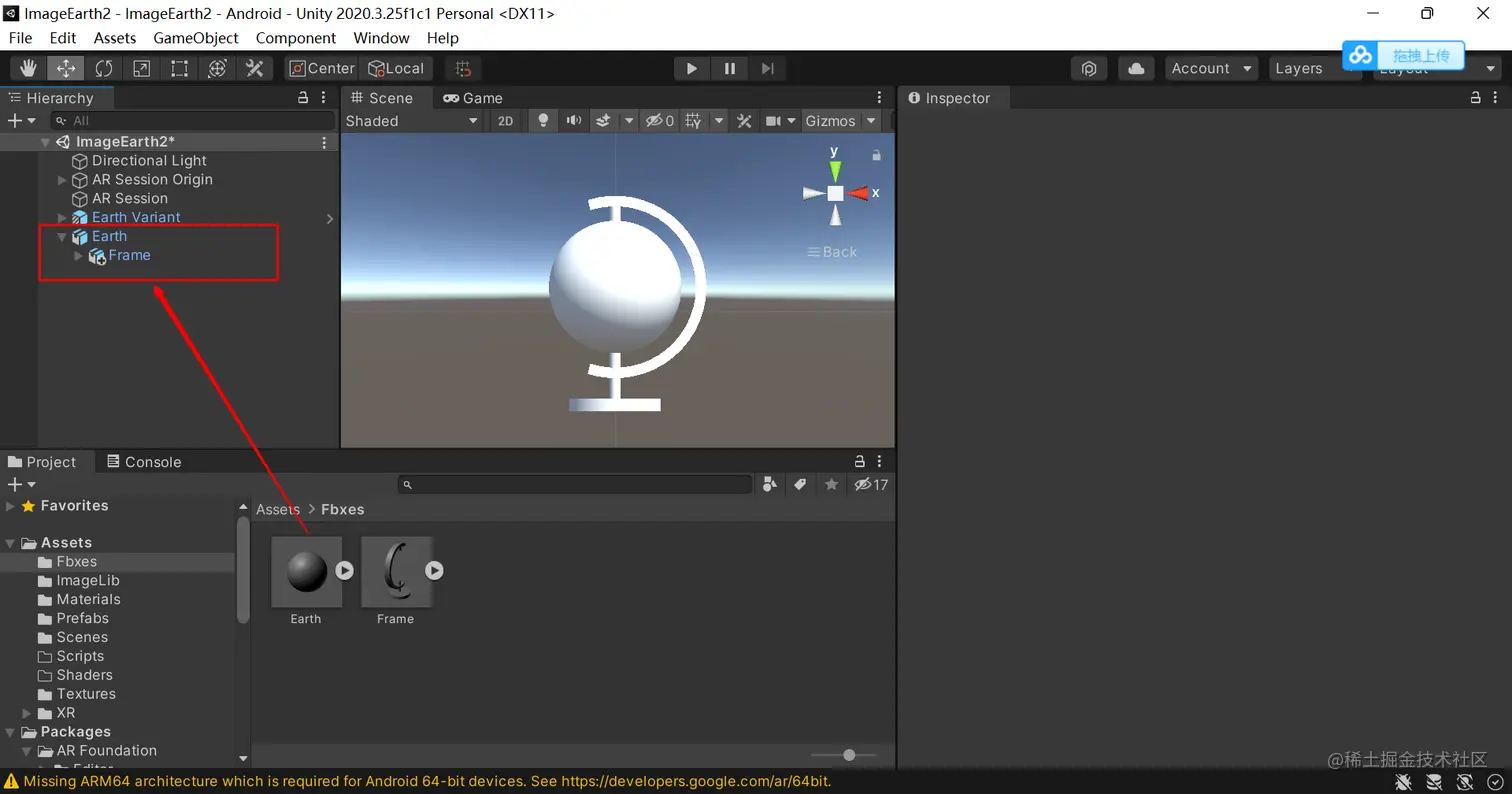This screenshot has height=794, width=1512.
Task: Open Unity Collaborate icon
Action: click(1090, 68)
